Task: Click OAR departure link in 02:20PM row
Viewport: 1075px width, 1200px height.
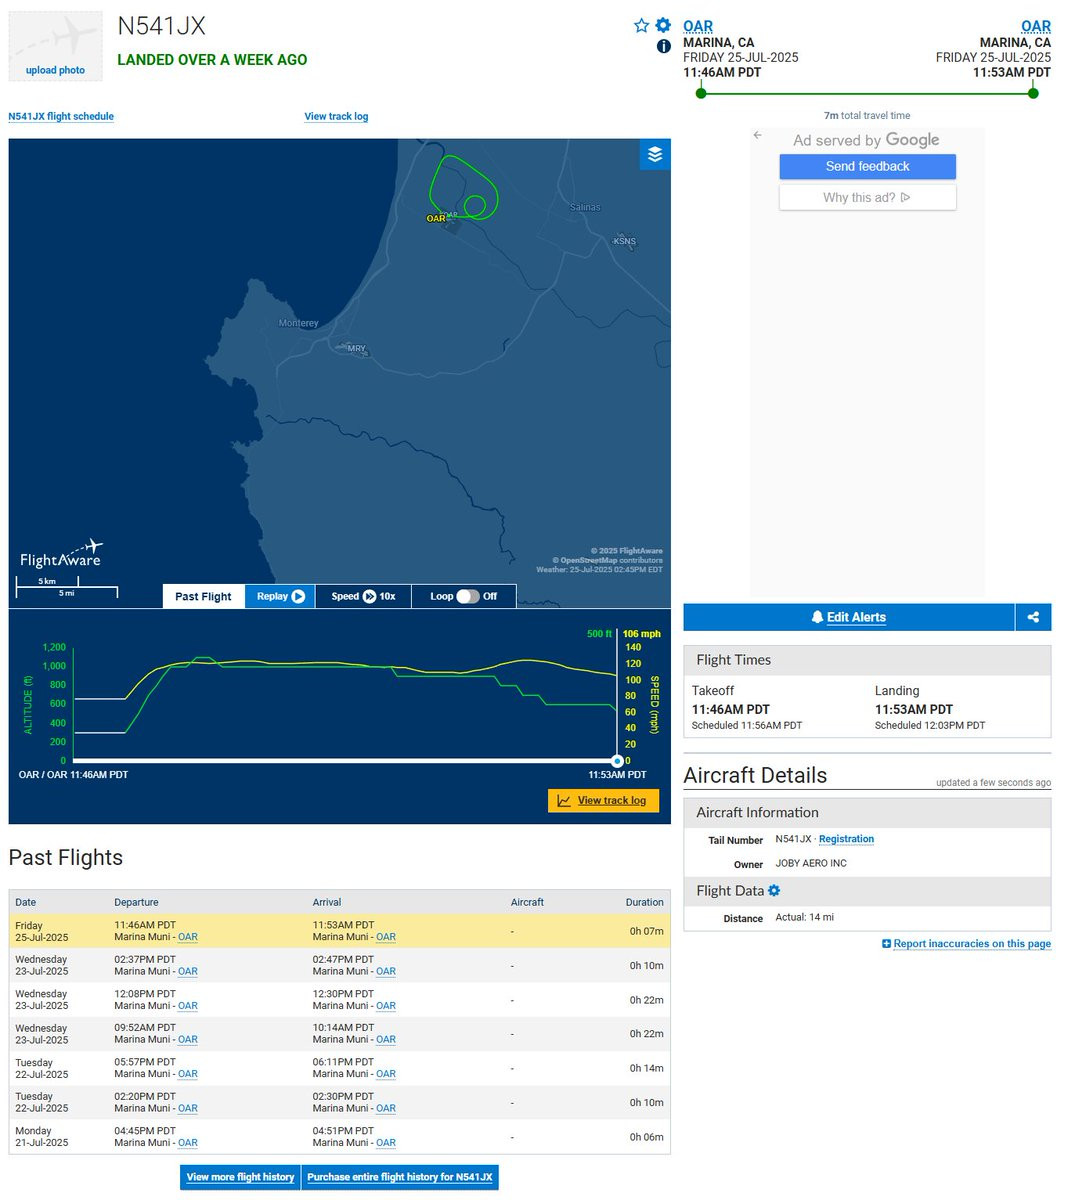Action: click(x=188, y=1108)
